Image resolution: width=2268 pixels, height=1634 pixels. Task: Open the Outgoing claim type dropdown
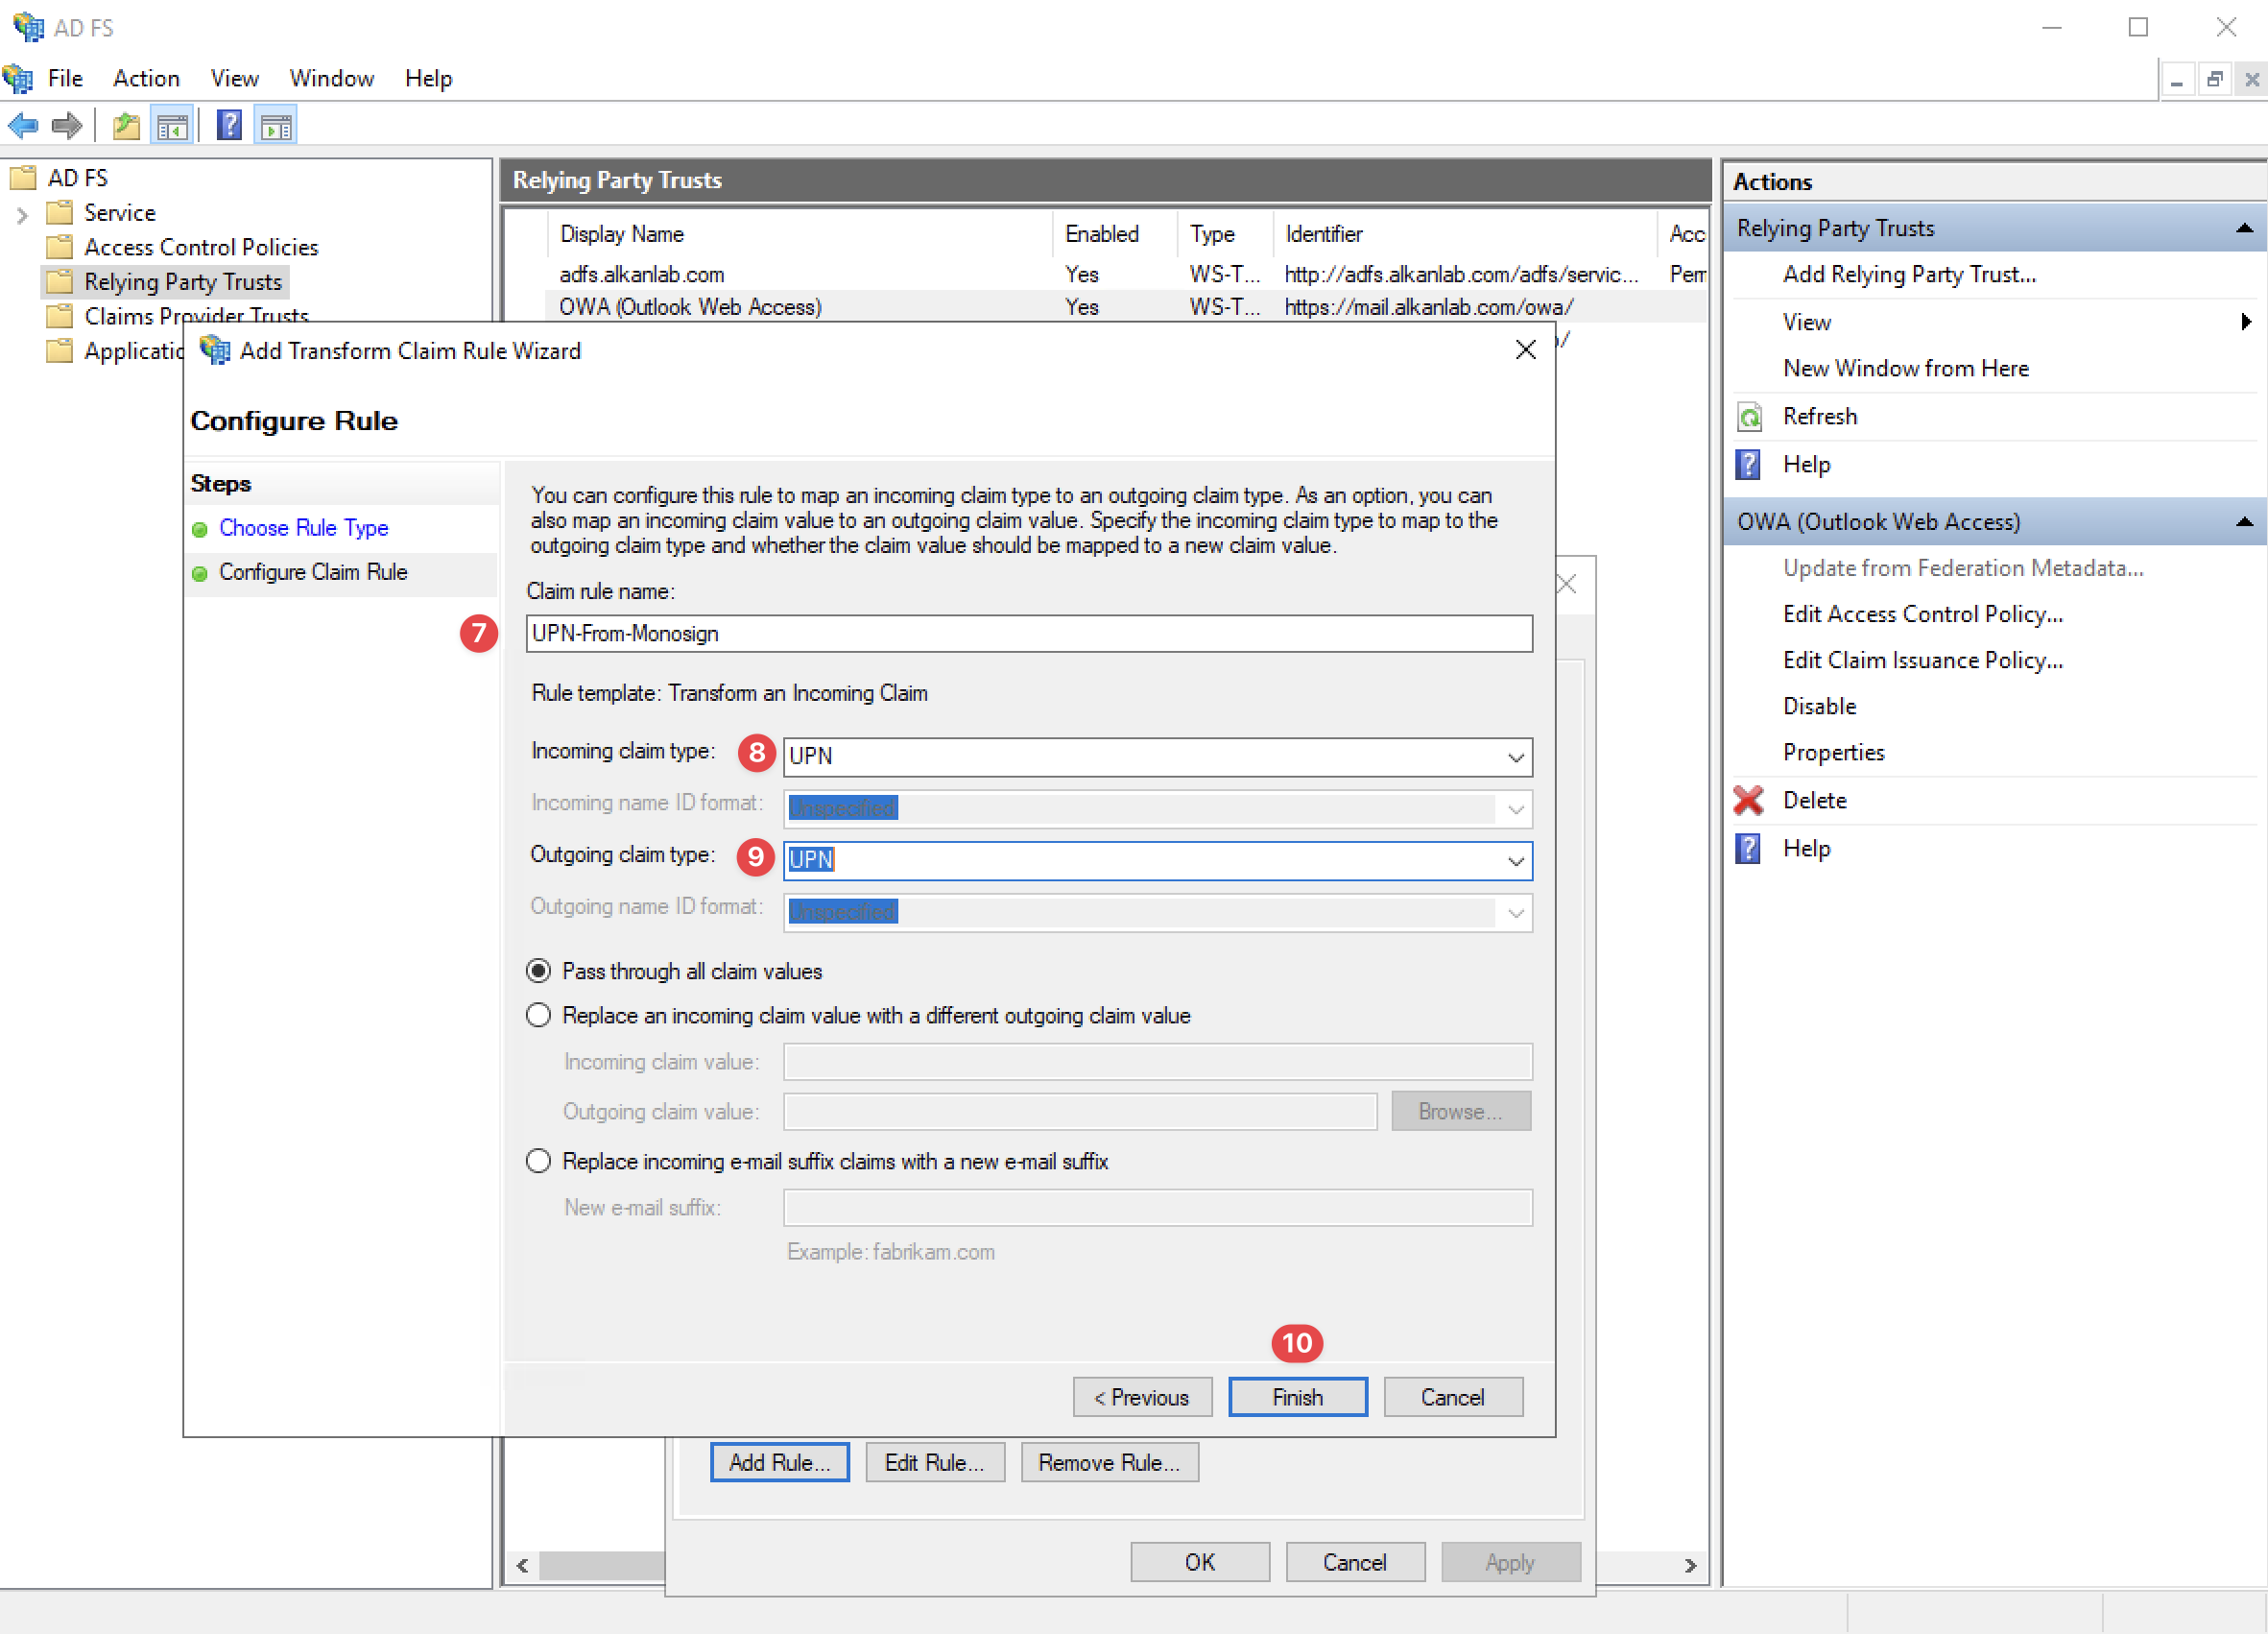tap(1515, 860)
